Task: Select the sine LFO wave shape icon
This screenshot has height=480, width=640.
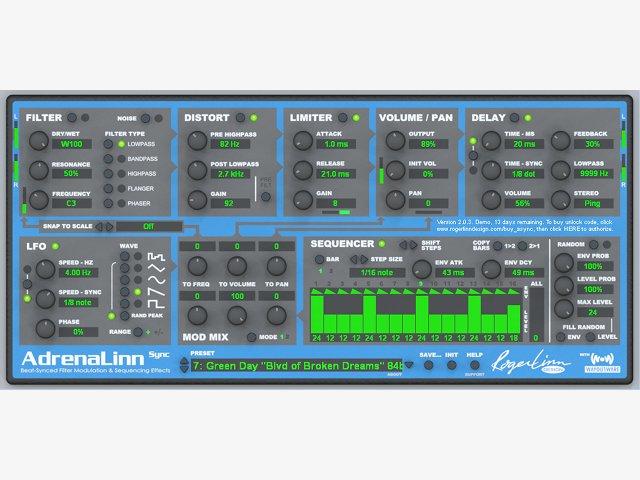Action: click(x=156, y=280)
